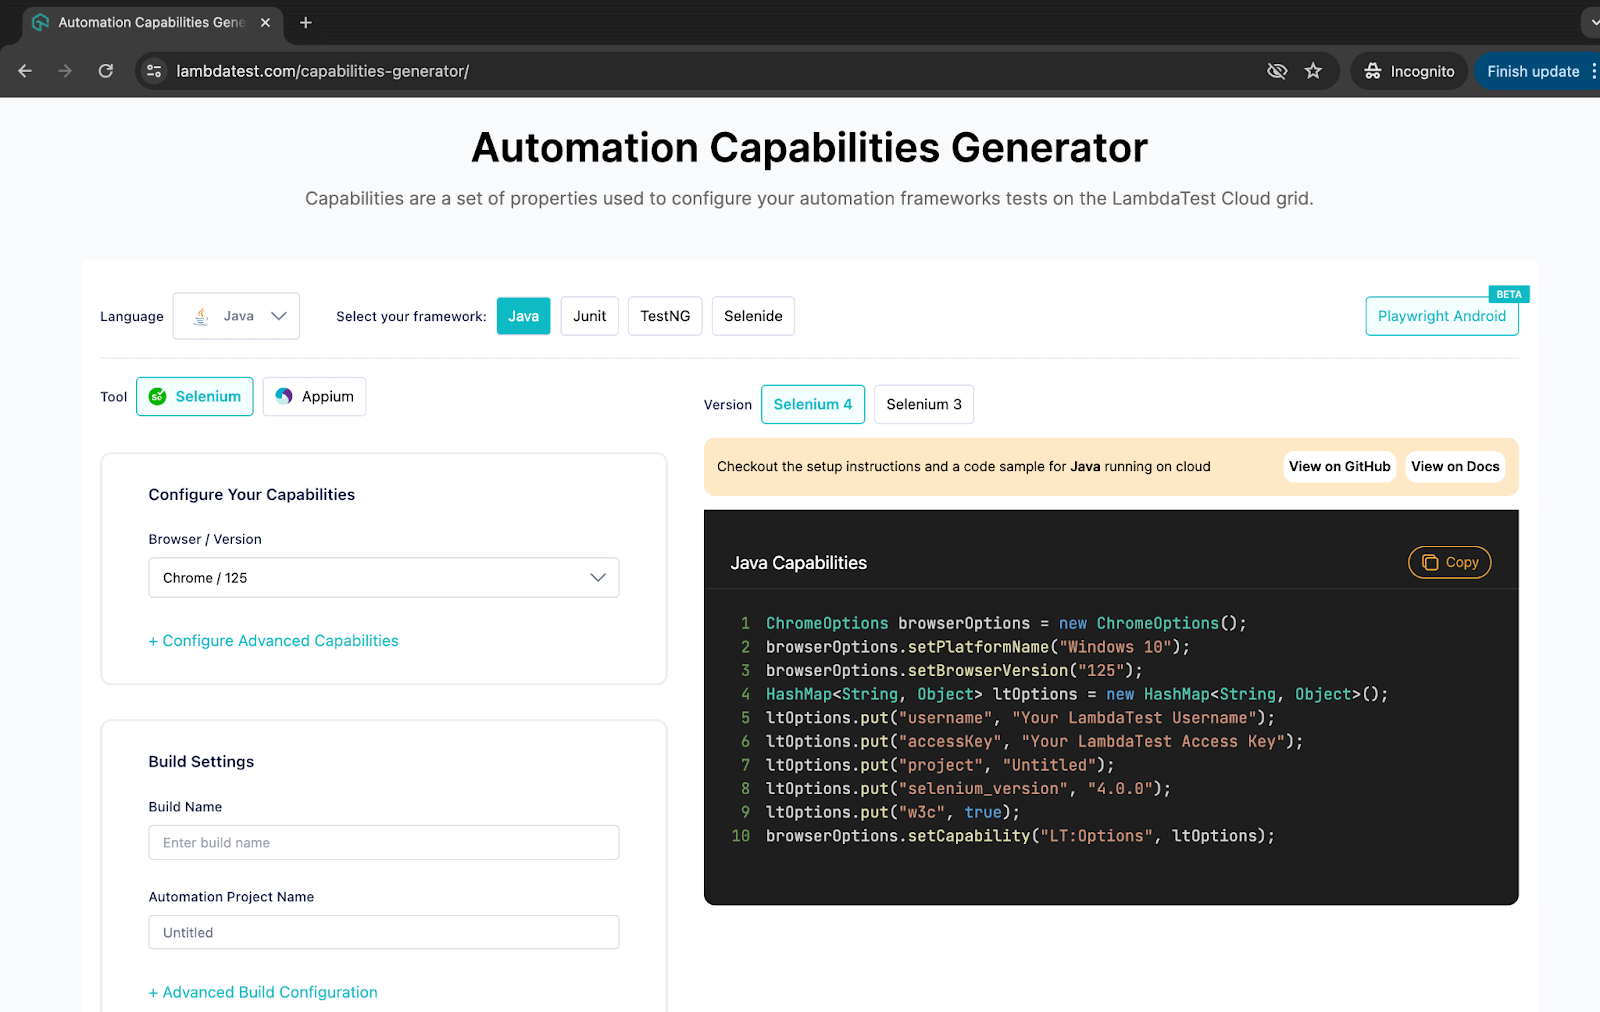Image resolution: width=1600 pixels, height=1012 pixels.
Task: Expand Configure Advanced Capabilities
Action: pos(273,641)
